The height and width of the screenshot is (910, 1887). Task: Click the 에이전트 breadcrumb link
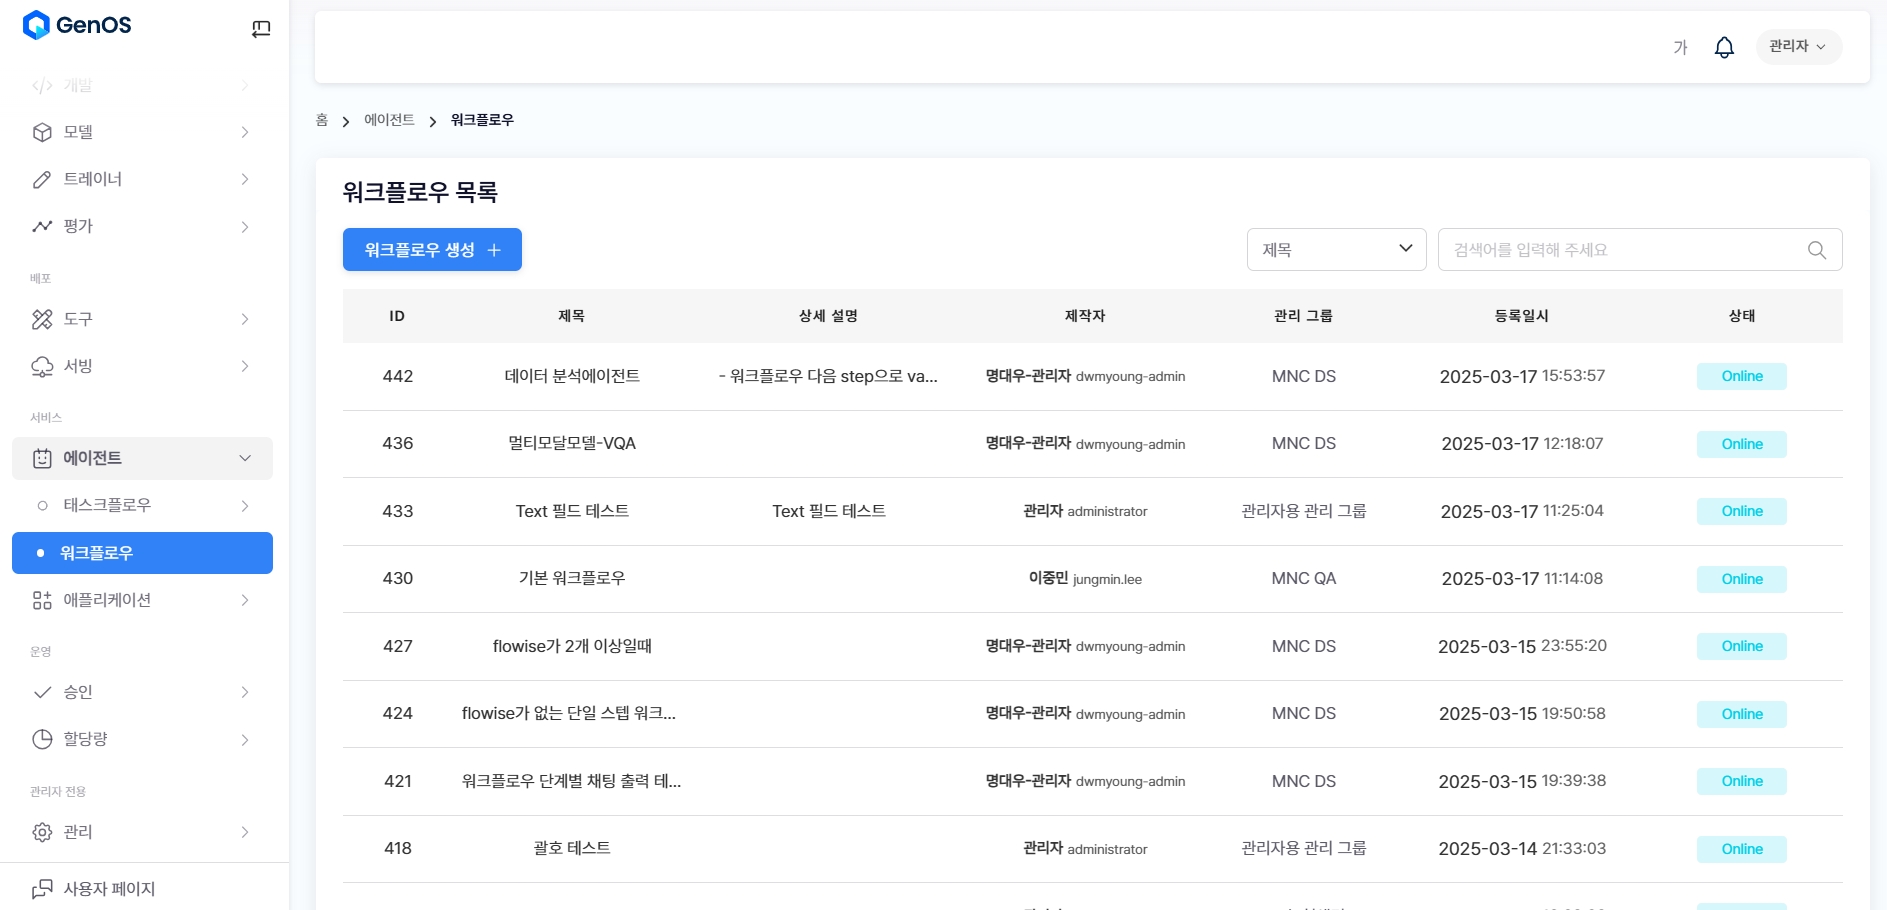(389, 120)
